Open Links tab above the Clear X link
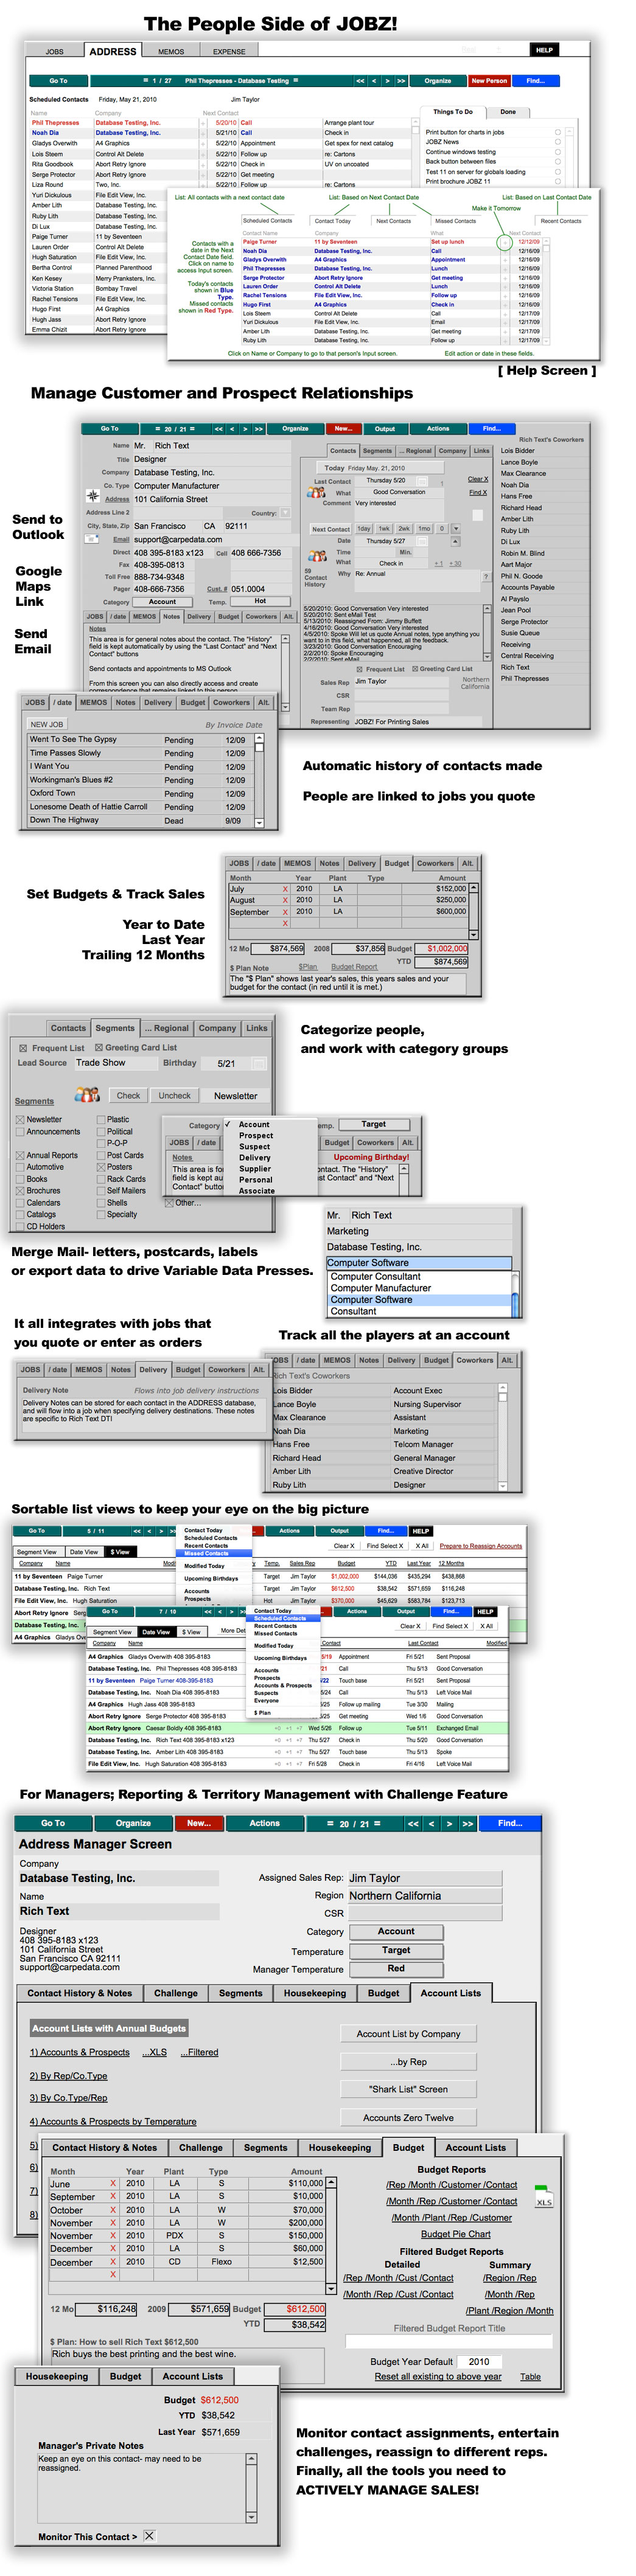Image resolution: width=636 pixels, height=2576 pixels. [482, 450]
